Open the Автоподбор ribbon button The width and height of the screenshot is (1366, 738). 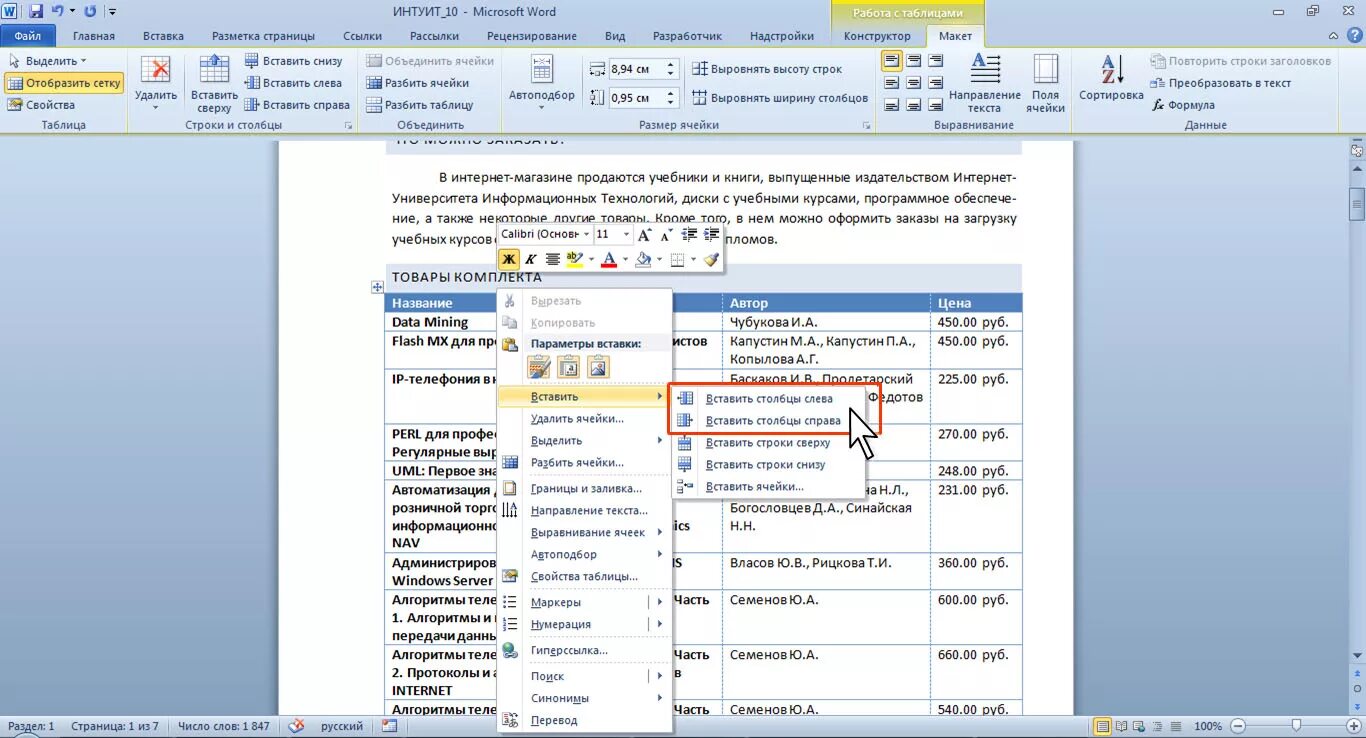542,82
